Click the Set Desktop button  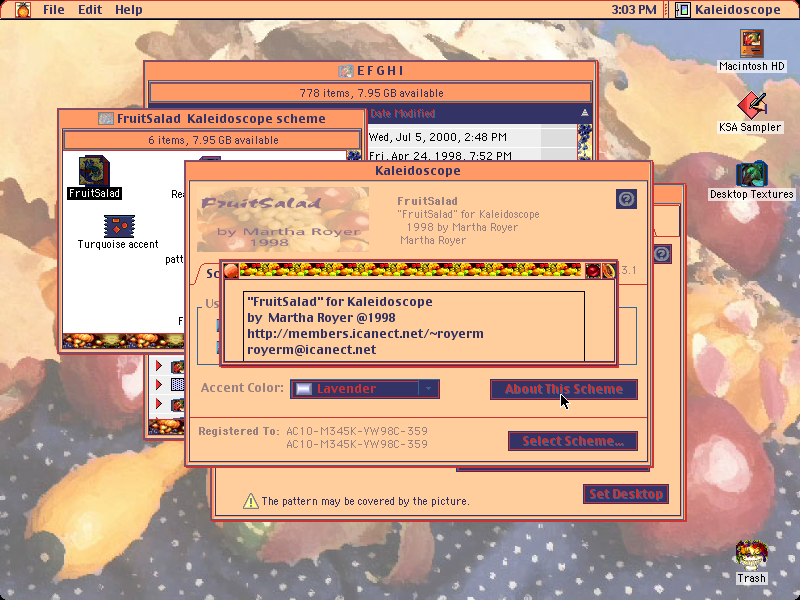626,494
